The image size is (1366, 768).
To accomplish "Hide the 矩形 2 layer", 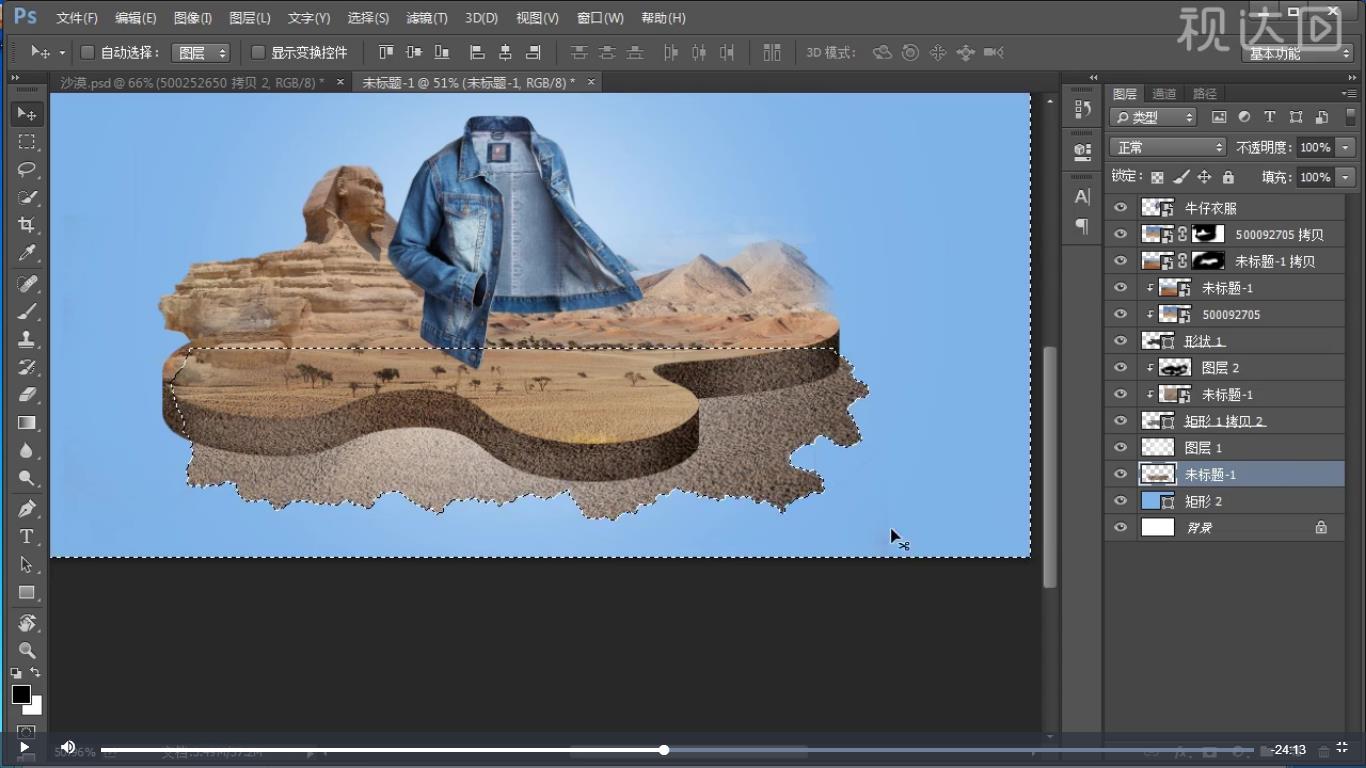I will pos(1120,501).
